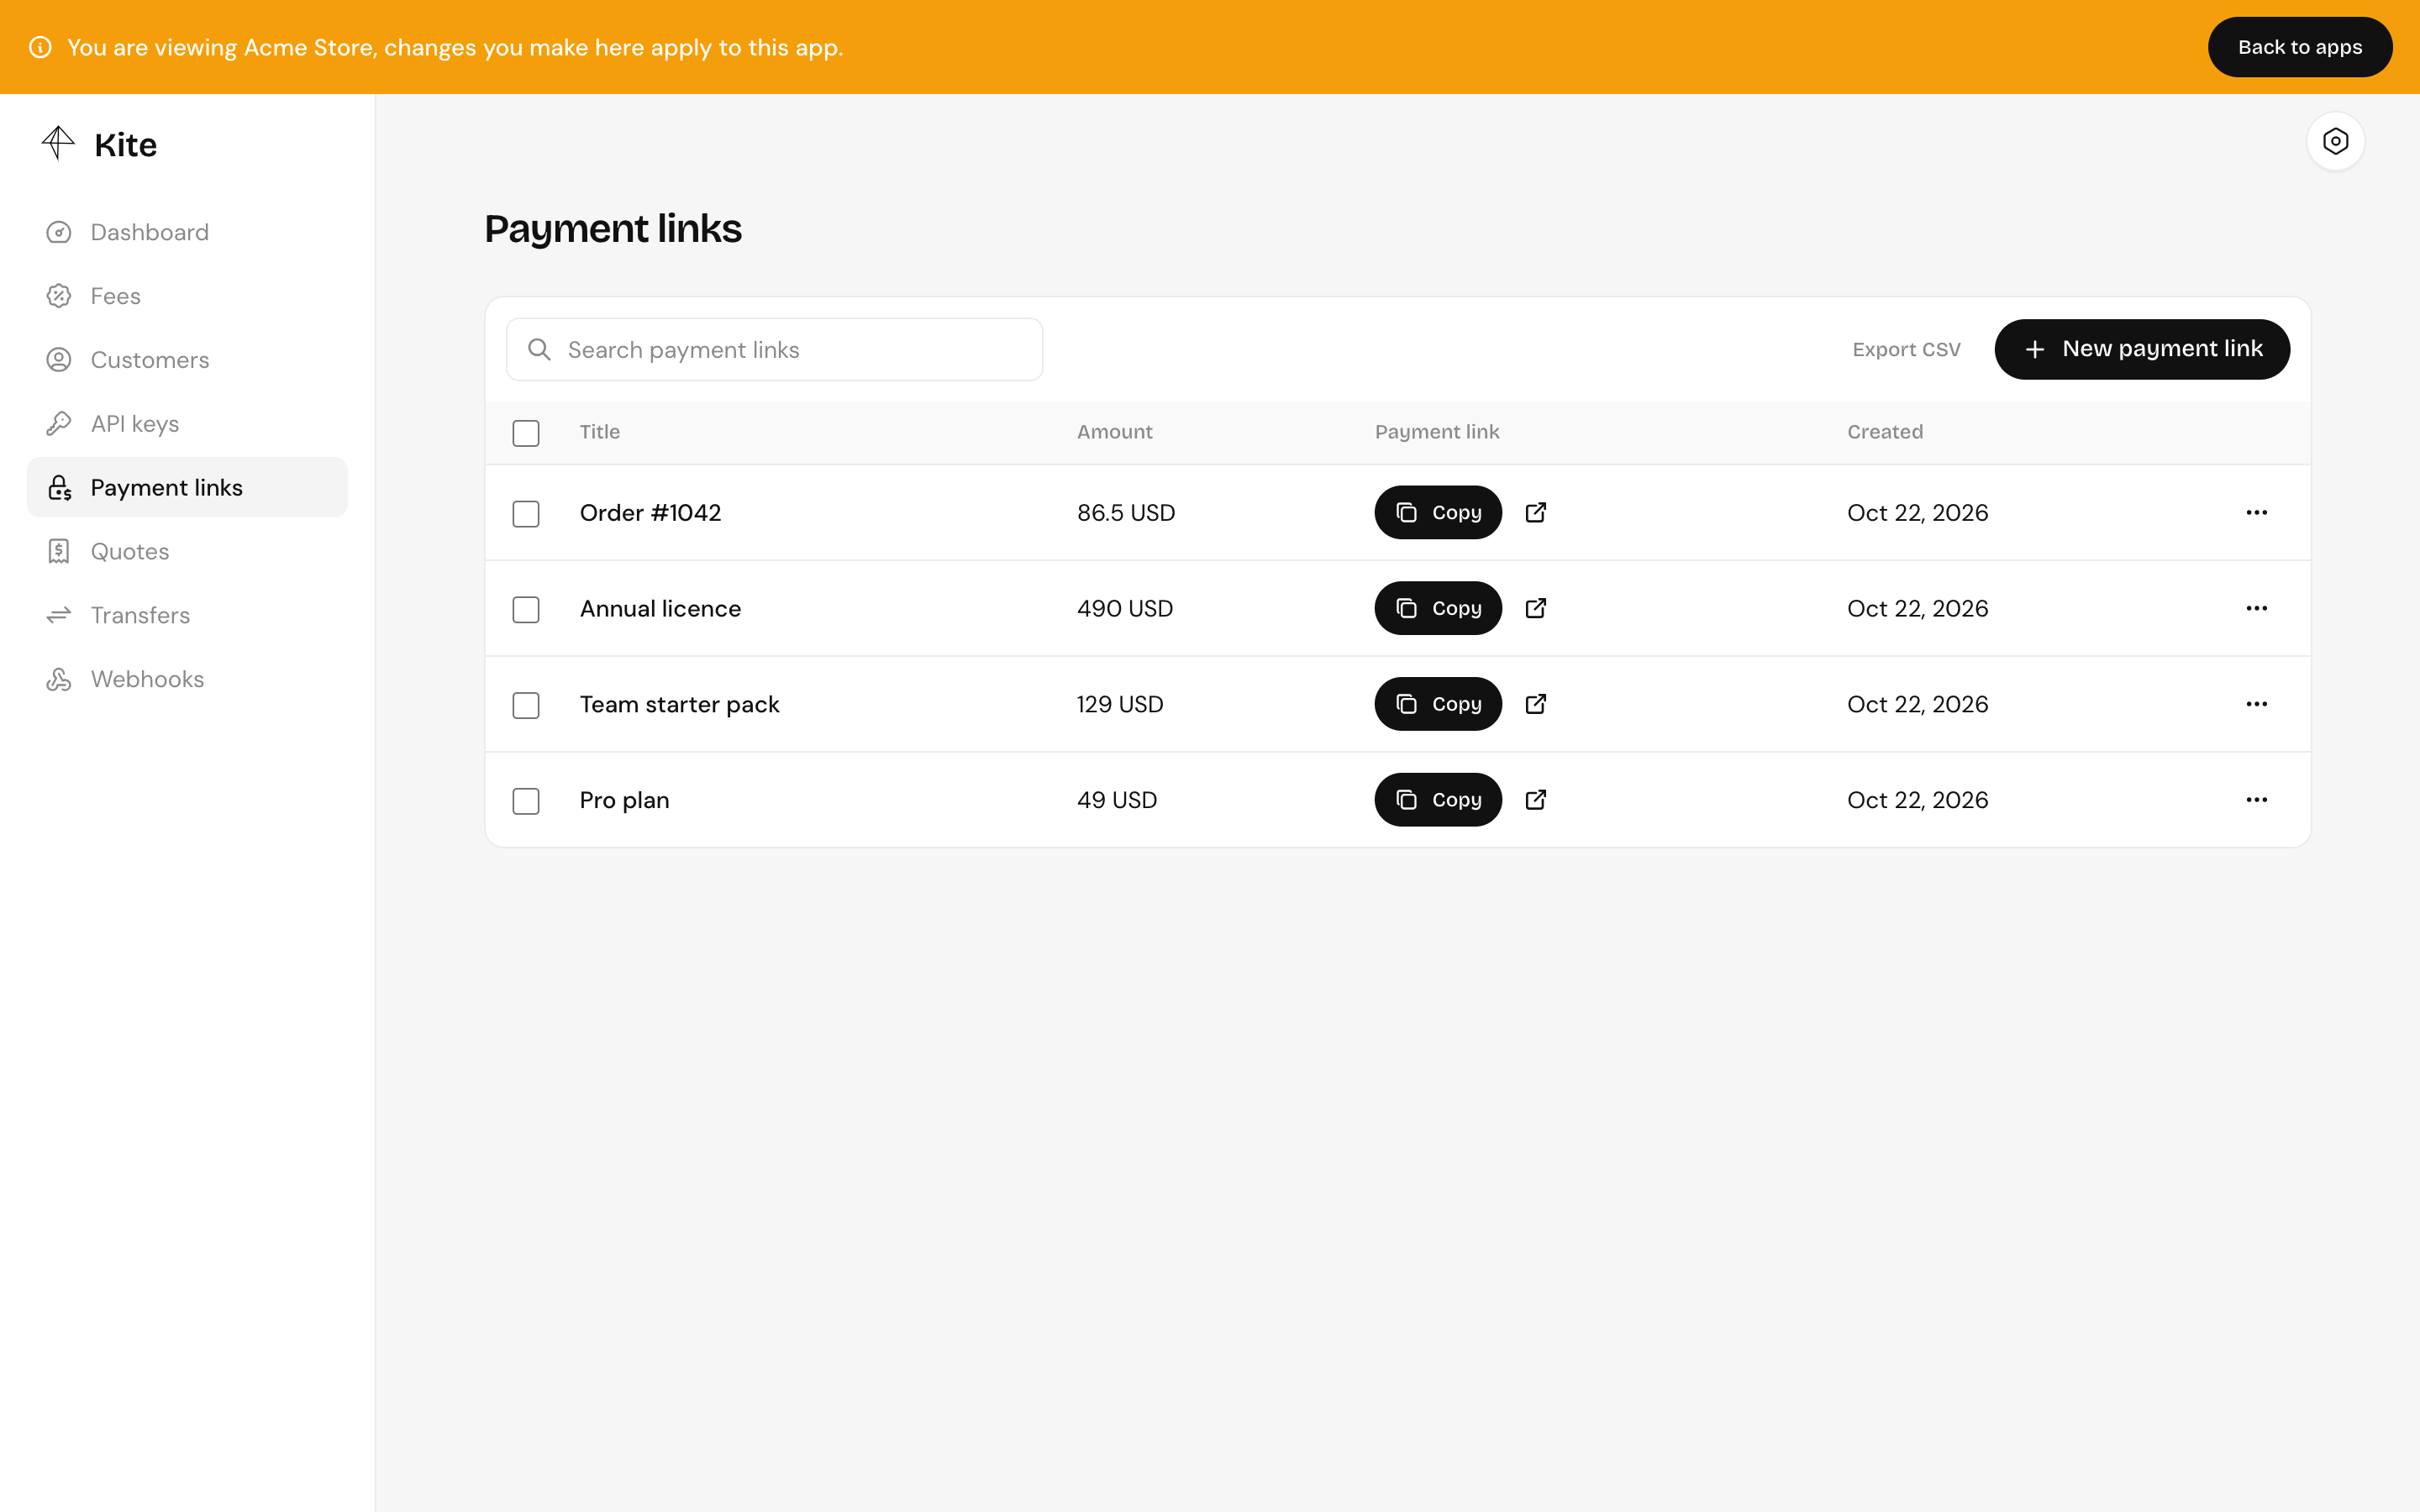Click the Payment link column header
The height and width of the screenshot is (1512, 2420).
(x=1437, y=432)
